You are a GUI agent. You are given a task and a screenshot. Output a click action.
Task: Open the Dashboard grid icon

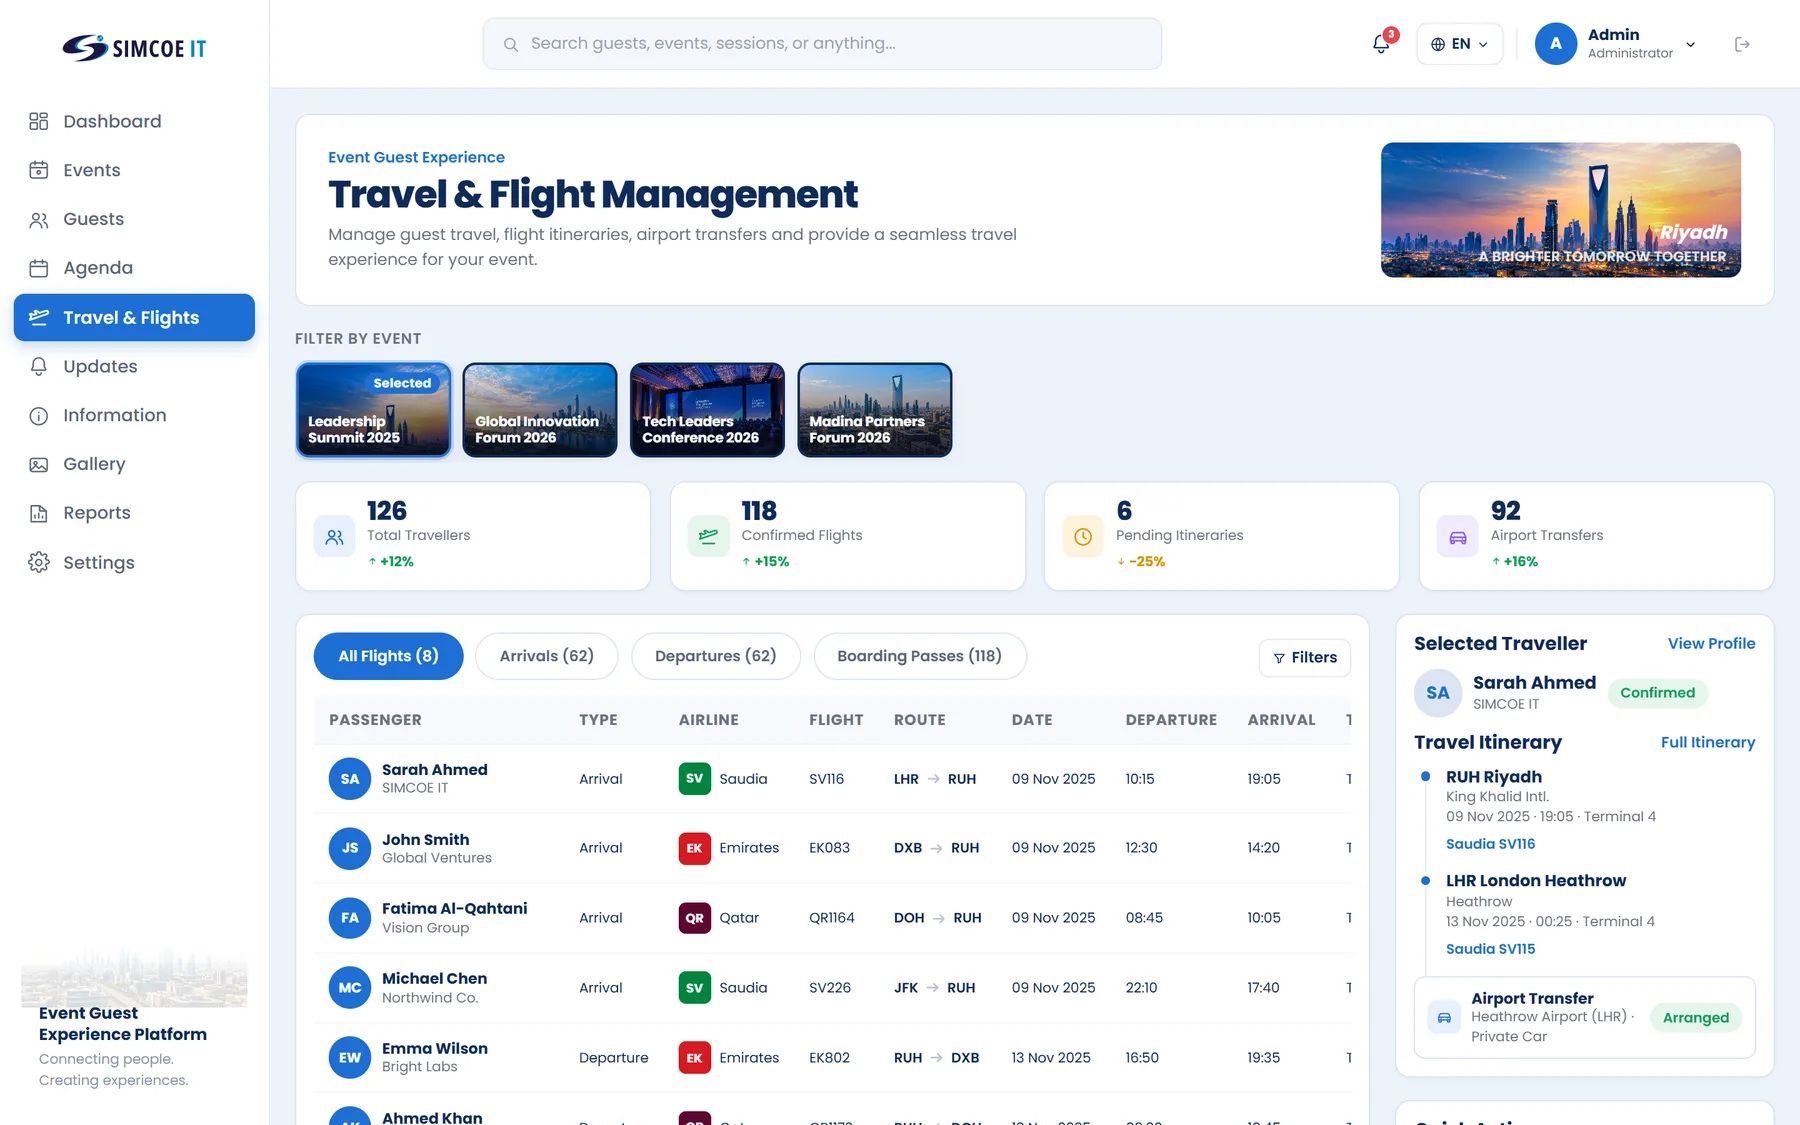click(x=39, y=121)
